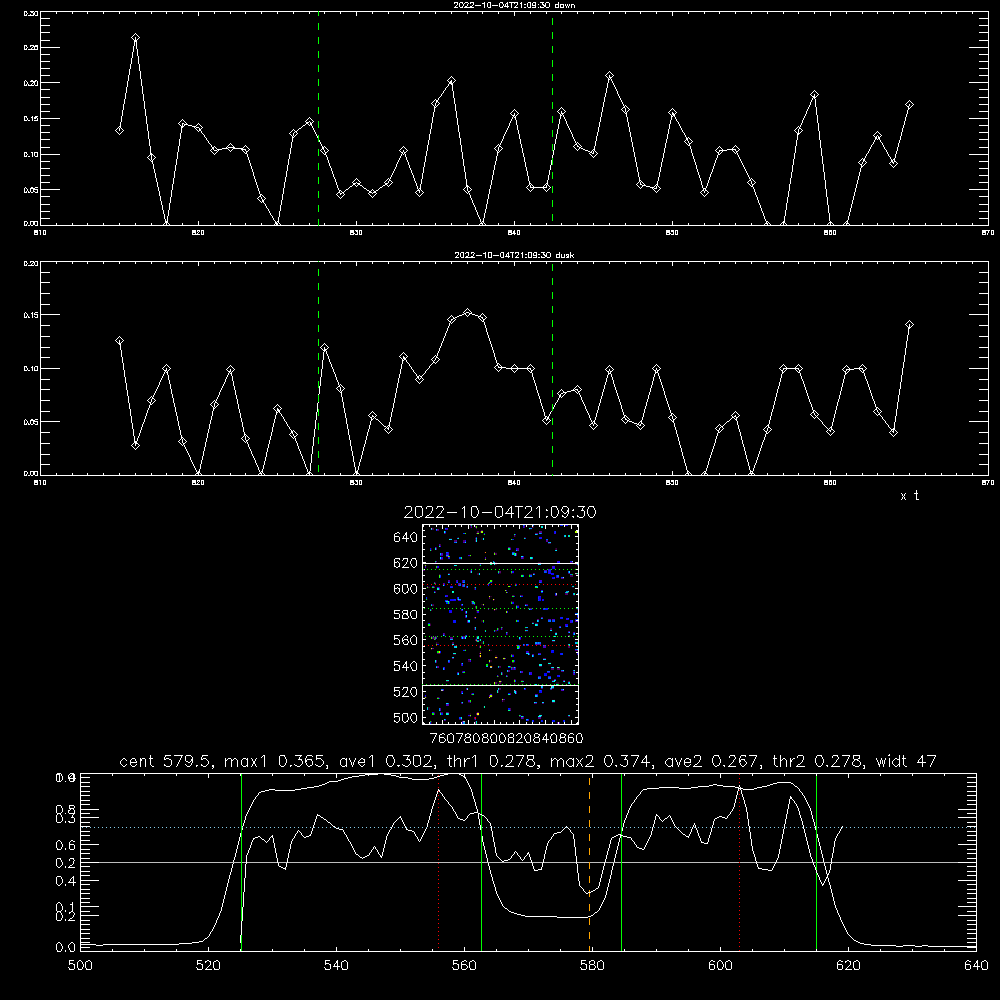This screenshot has height=1000, width=1000.
Task: Click the '2022-10-04T21:09:30 dawn' plot title
Action: pos(514,5)
